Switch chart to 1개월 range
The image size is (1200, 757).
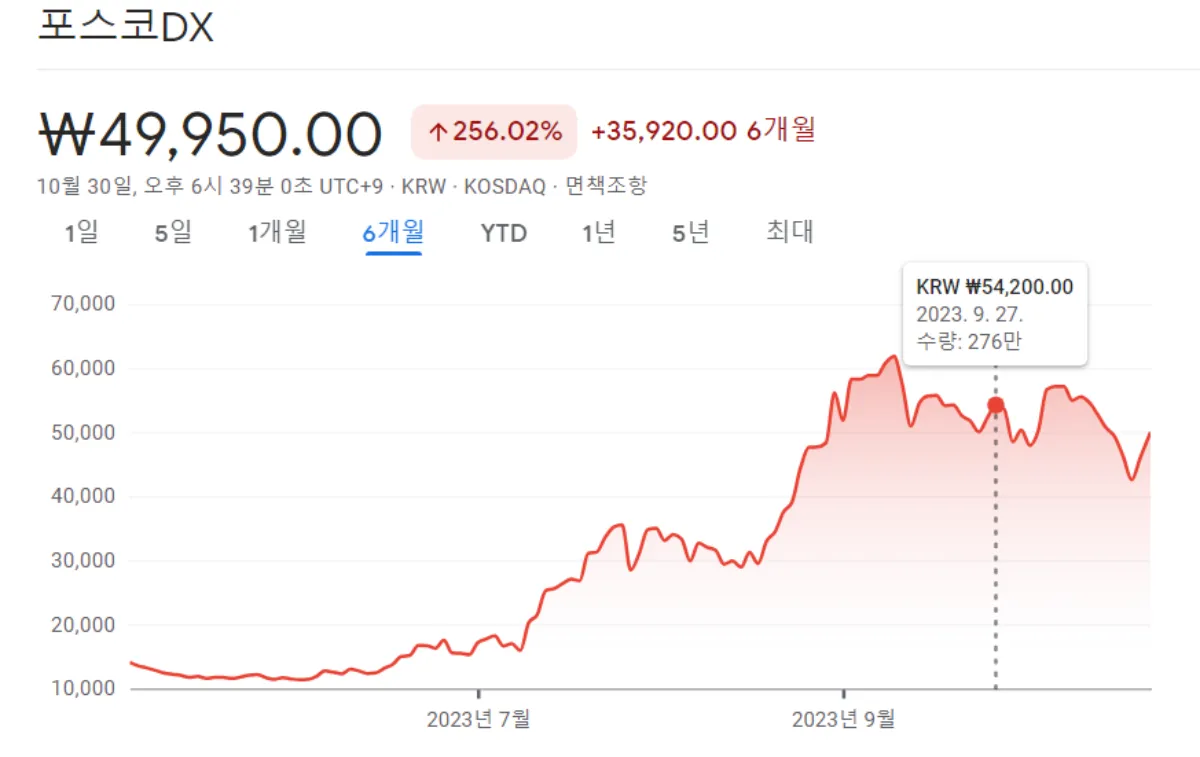pos(277,233)
